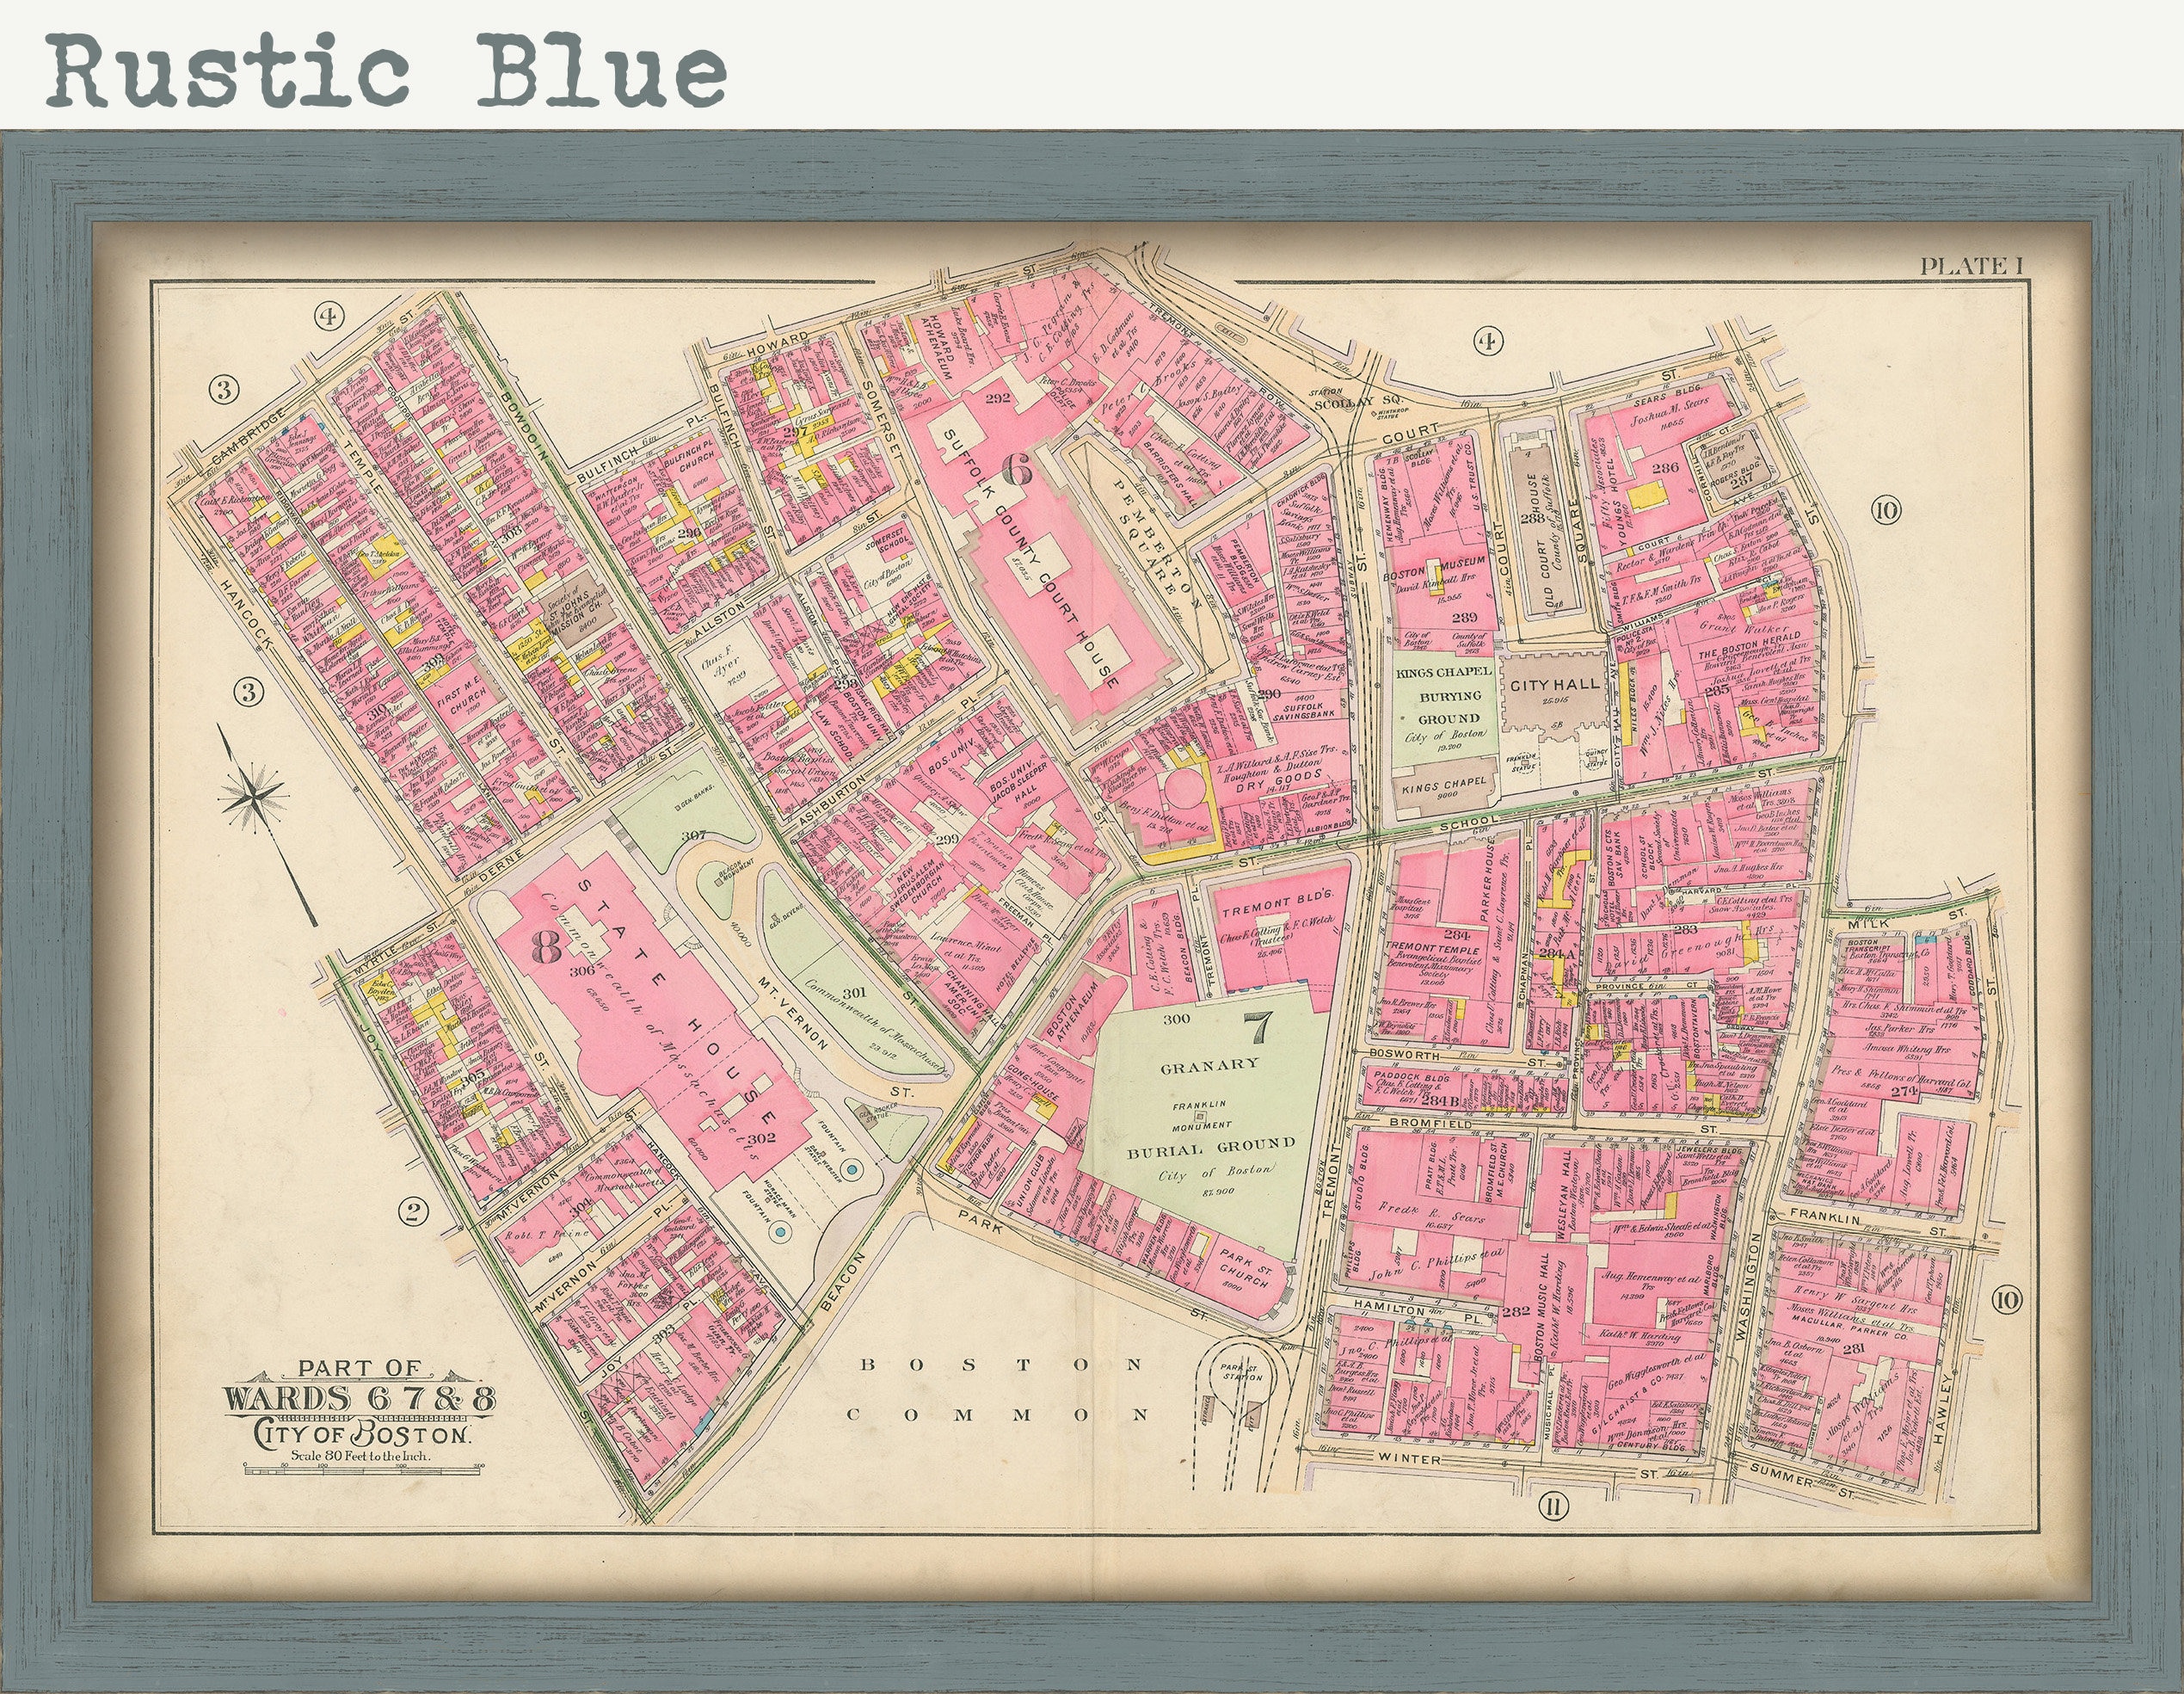
Task: Click the scale bar under the title
Action: point(364,1469)
